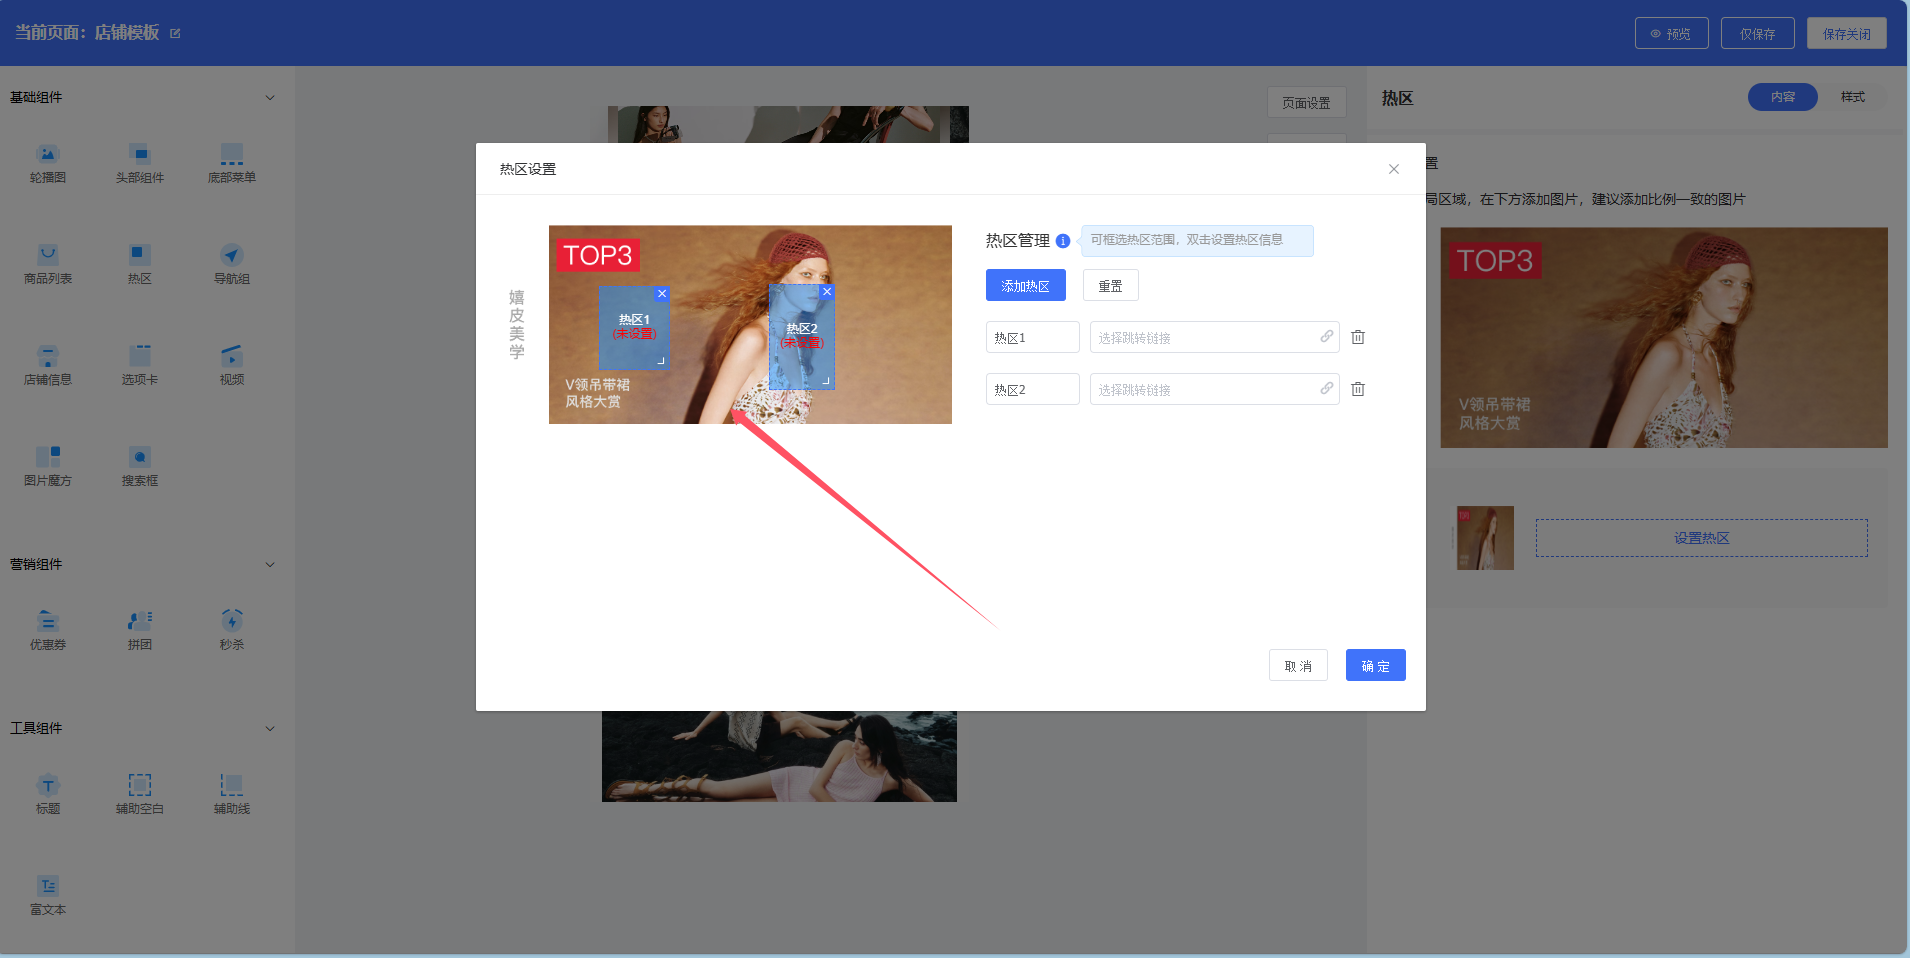This screenshot has height=958, width=1910.
Task: Click the 热区1 name input field
Action: [1032, 338]
